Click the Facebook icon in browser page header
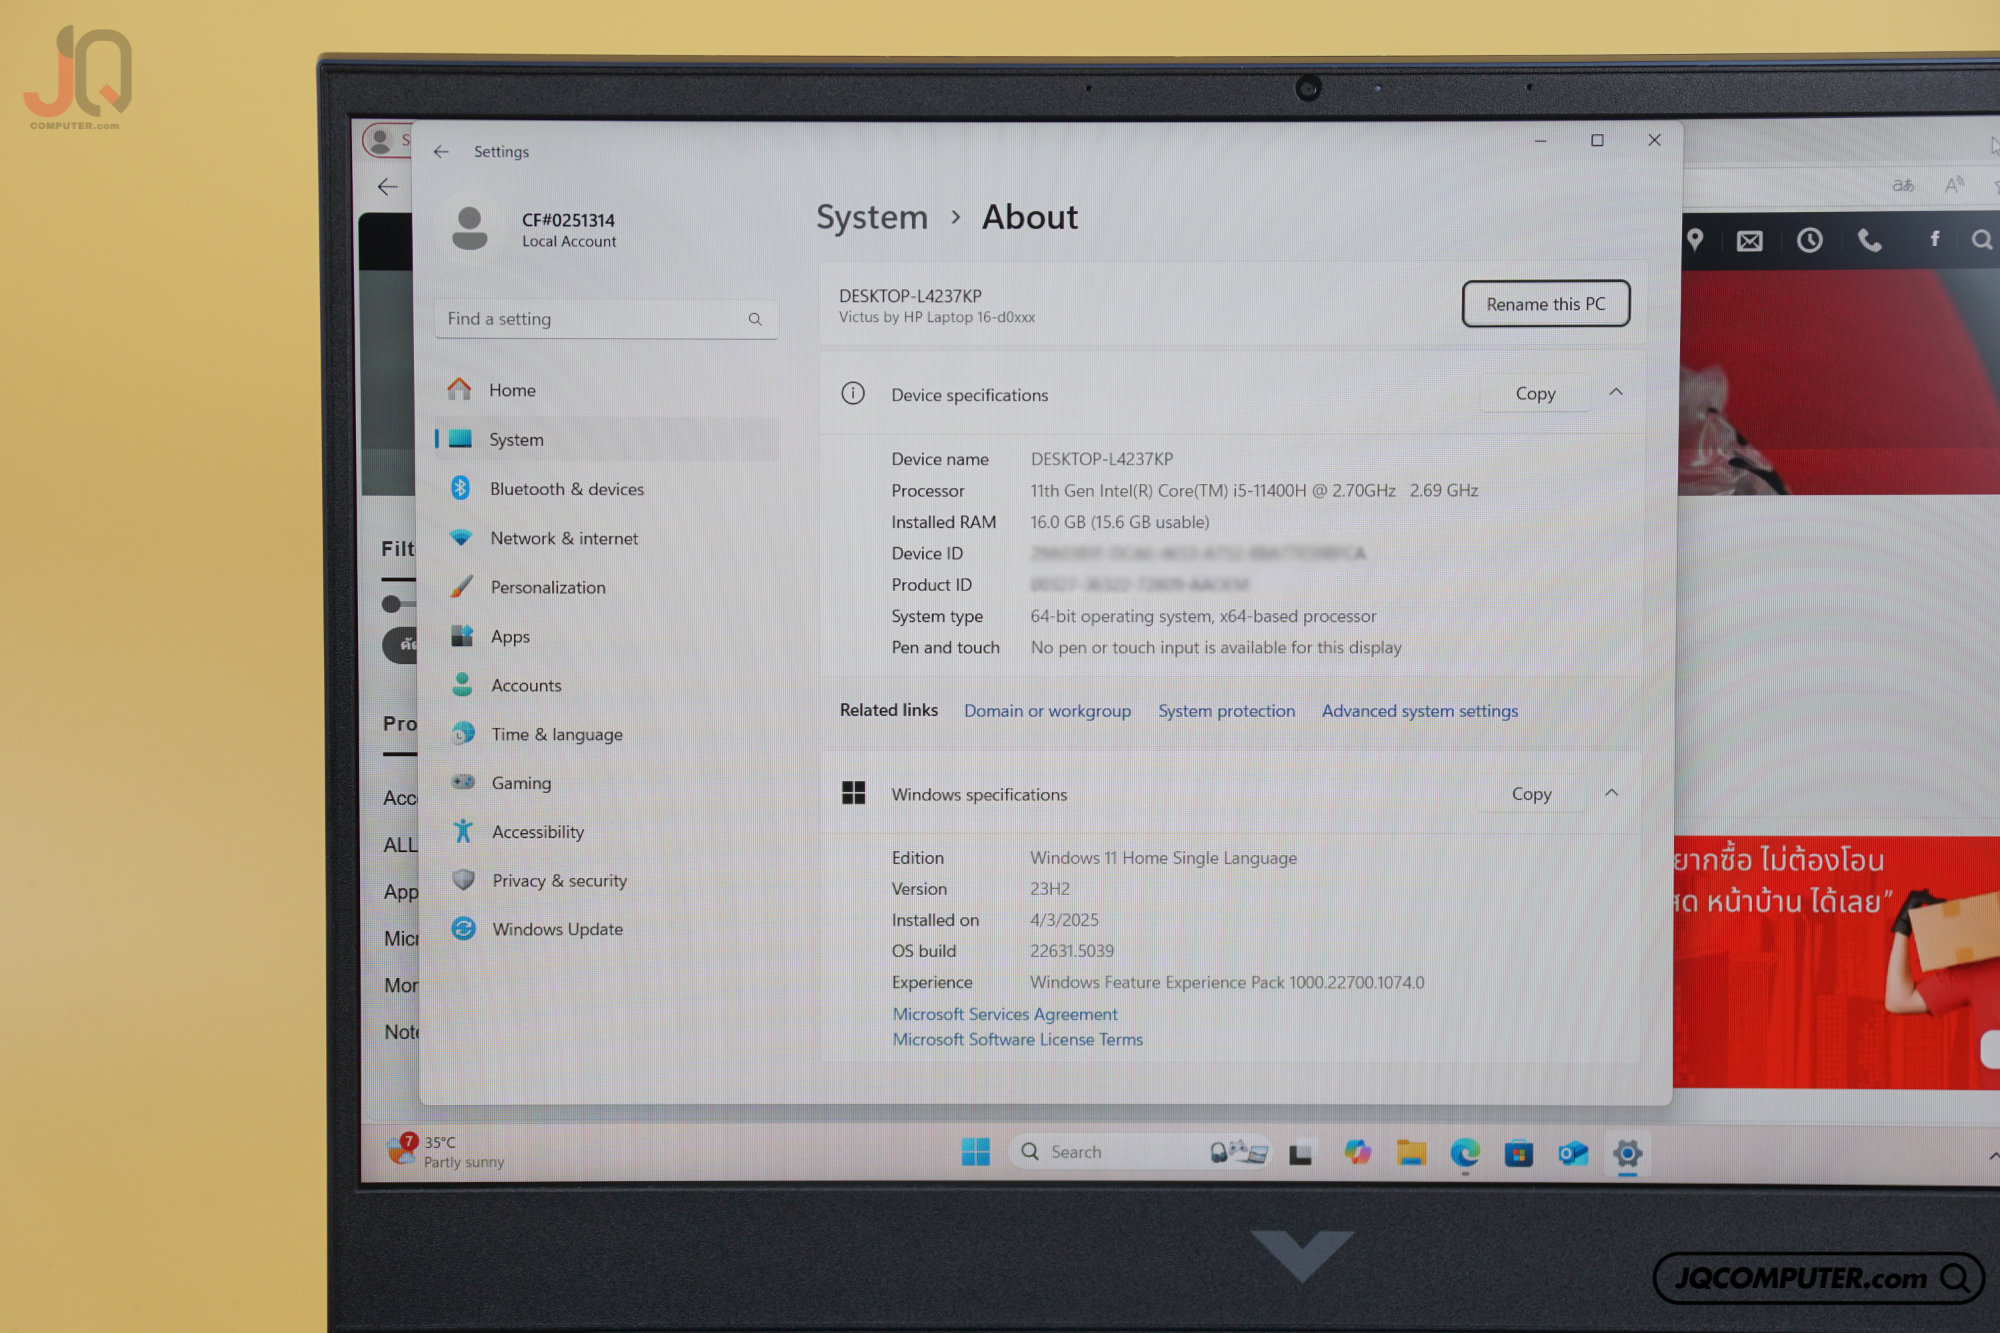Image resolution: width=2000 pixels, height=1333 pixels. [1934, 239]
